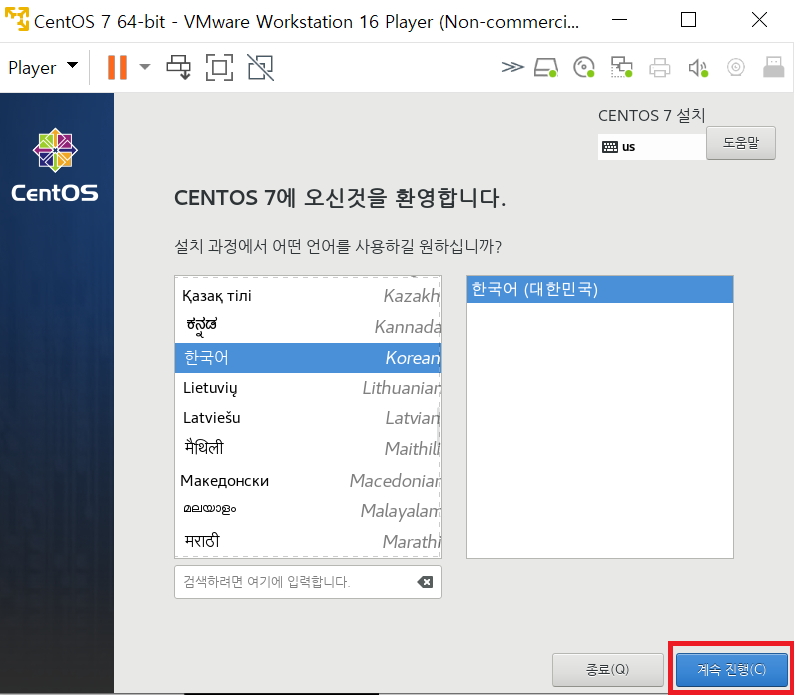
Task: Maximize the VMware Player window
Action: click(688, 20)
